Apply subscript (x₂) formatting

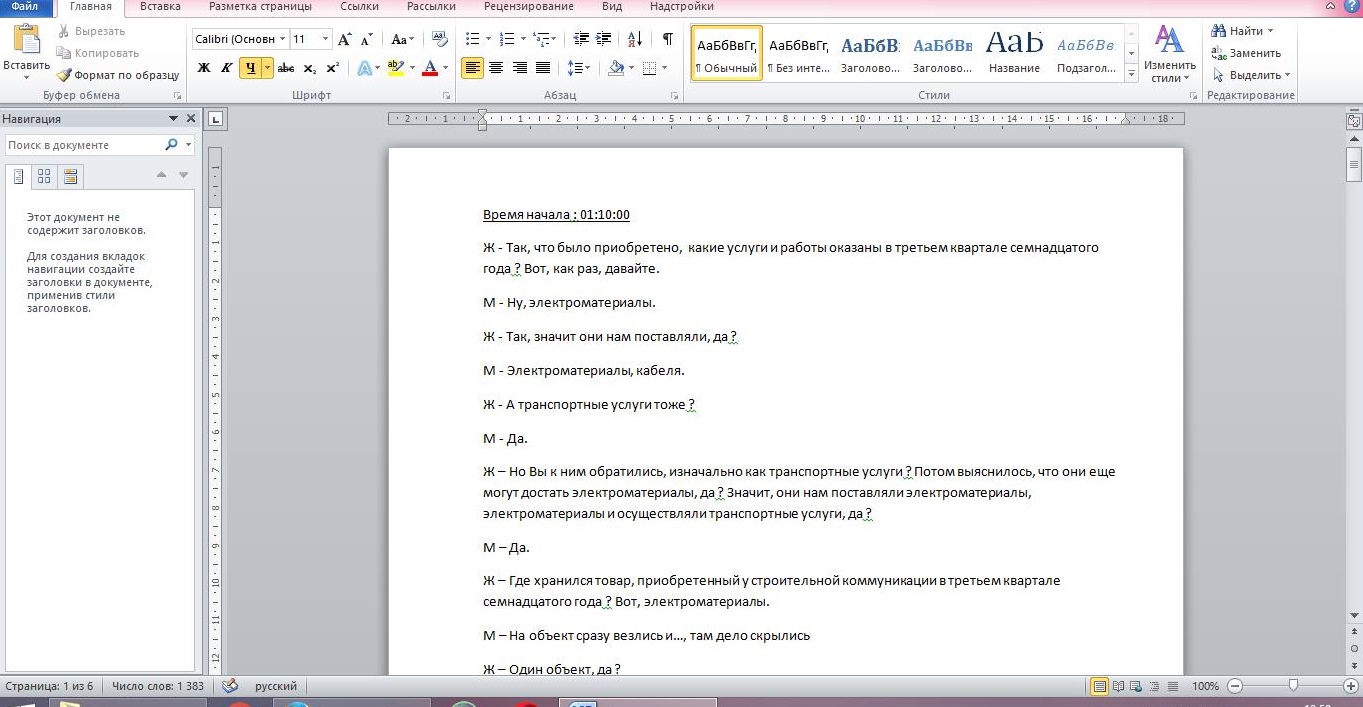click(309, 68)
